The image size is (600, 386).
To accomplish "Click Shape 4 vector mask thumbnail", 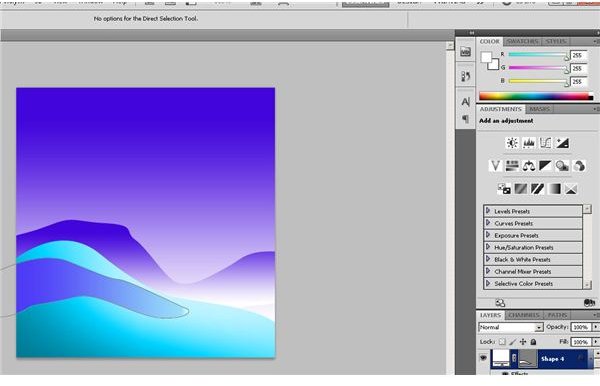I will coord(527,358).
